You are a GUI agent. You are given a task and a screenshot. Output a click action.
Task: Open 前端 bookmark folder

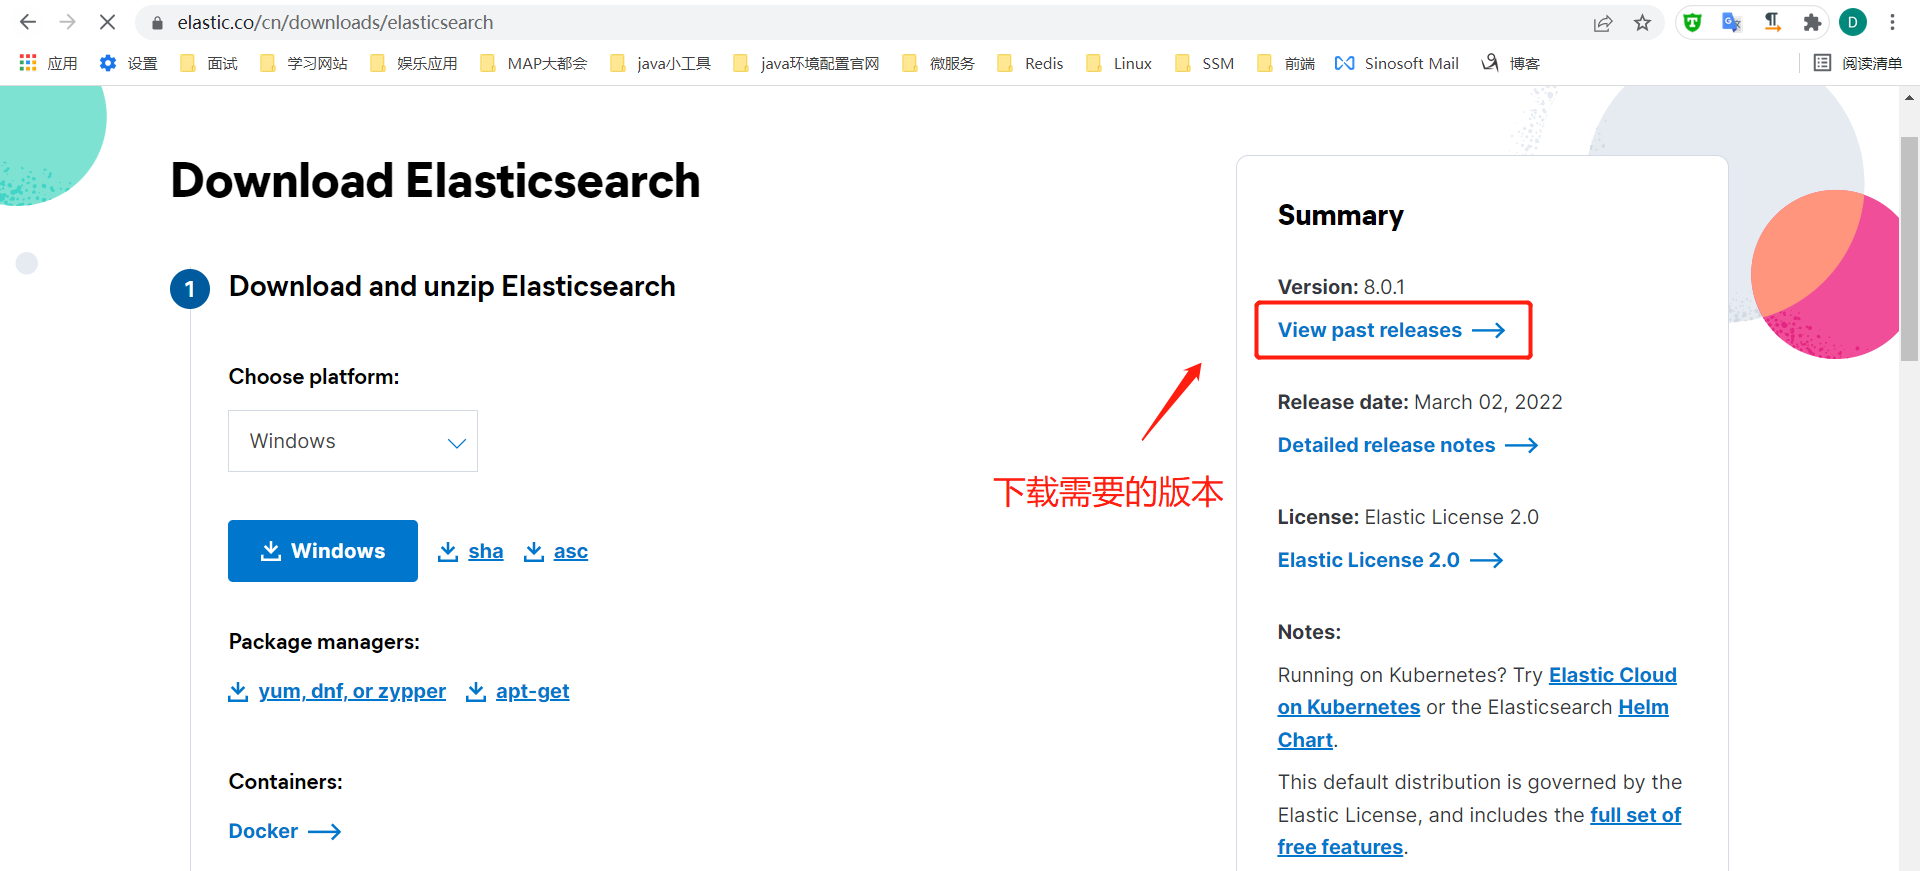(x=1286, y=63)
